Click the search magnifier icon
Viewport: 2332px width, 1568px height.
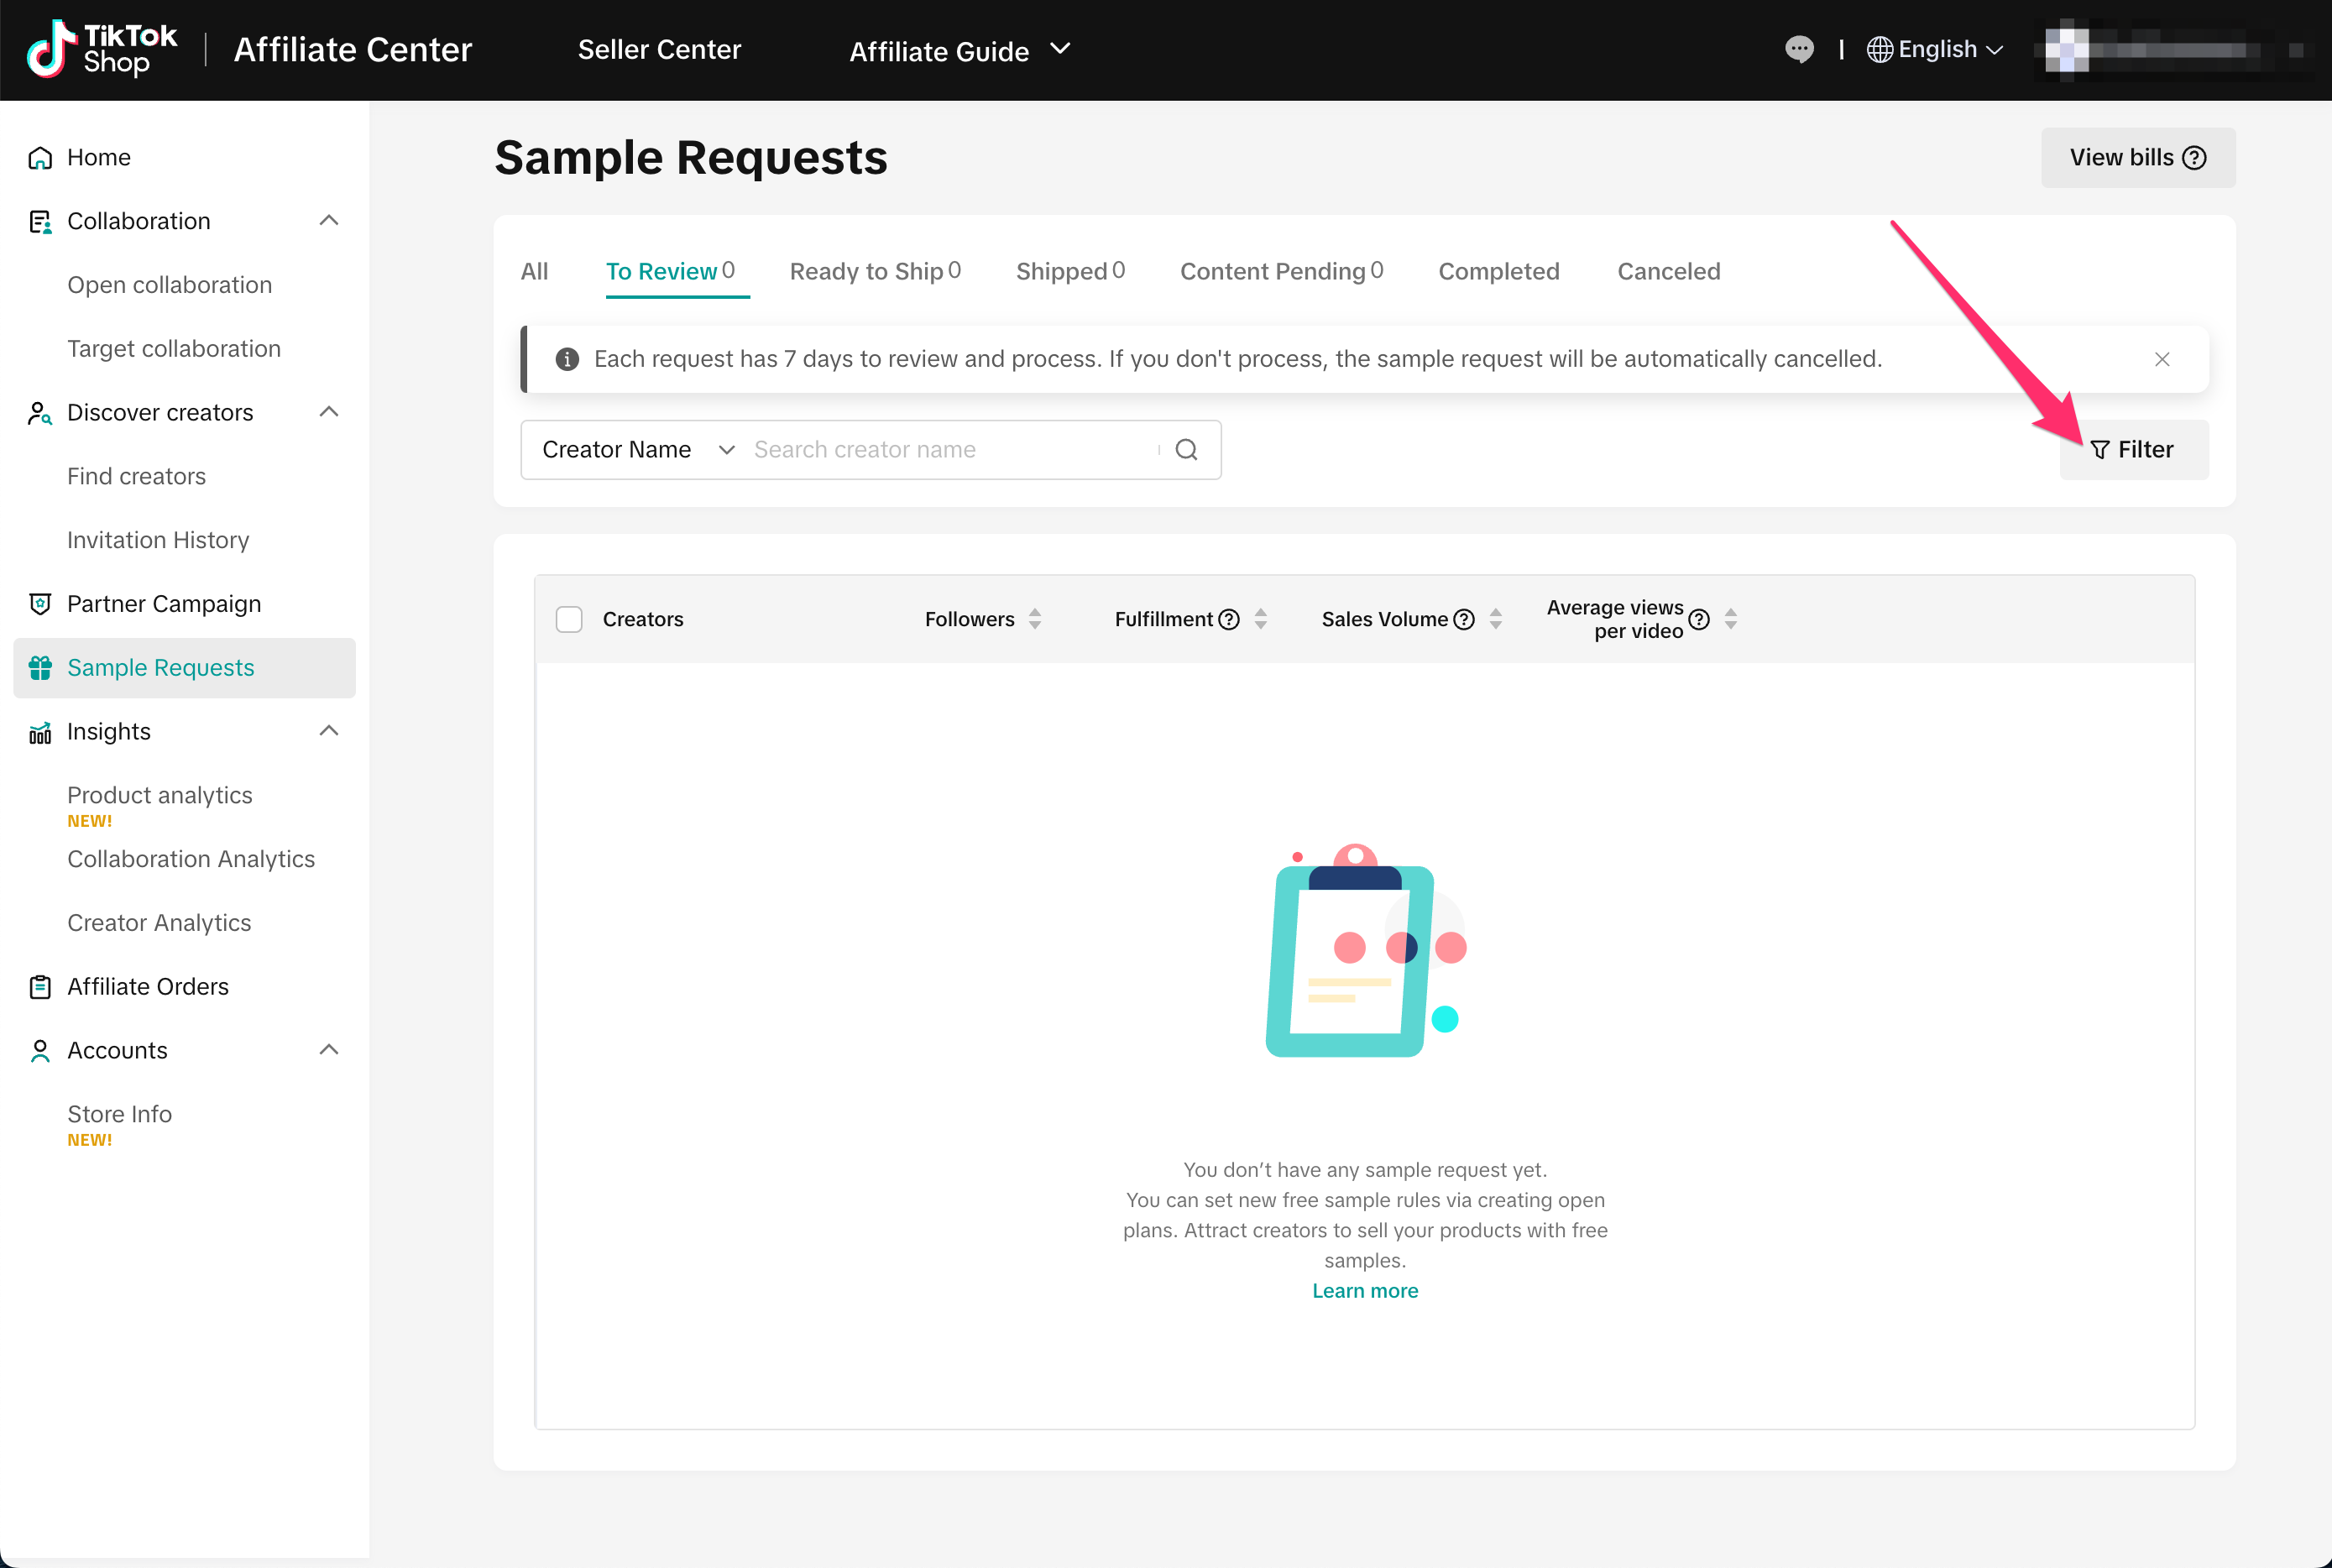click(1186, 450)
